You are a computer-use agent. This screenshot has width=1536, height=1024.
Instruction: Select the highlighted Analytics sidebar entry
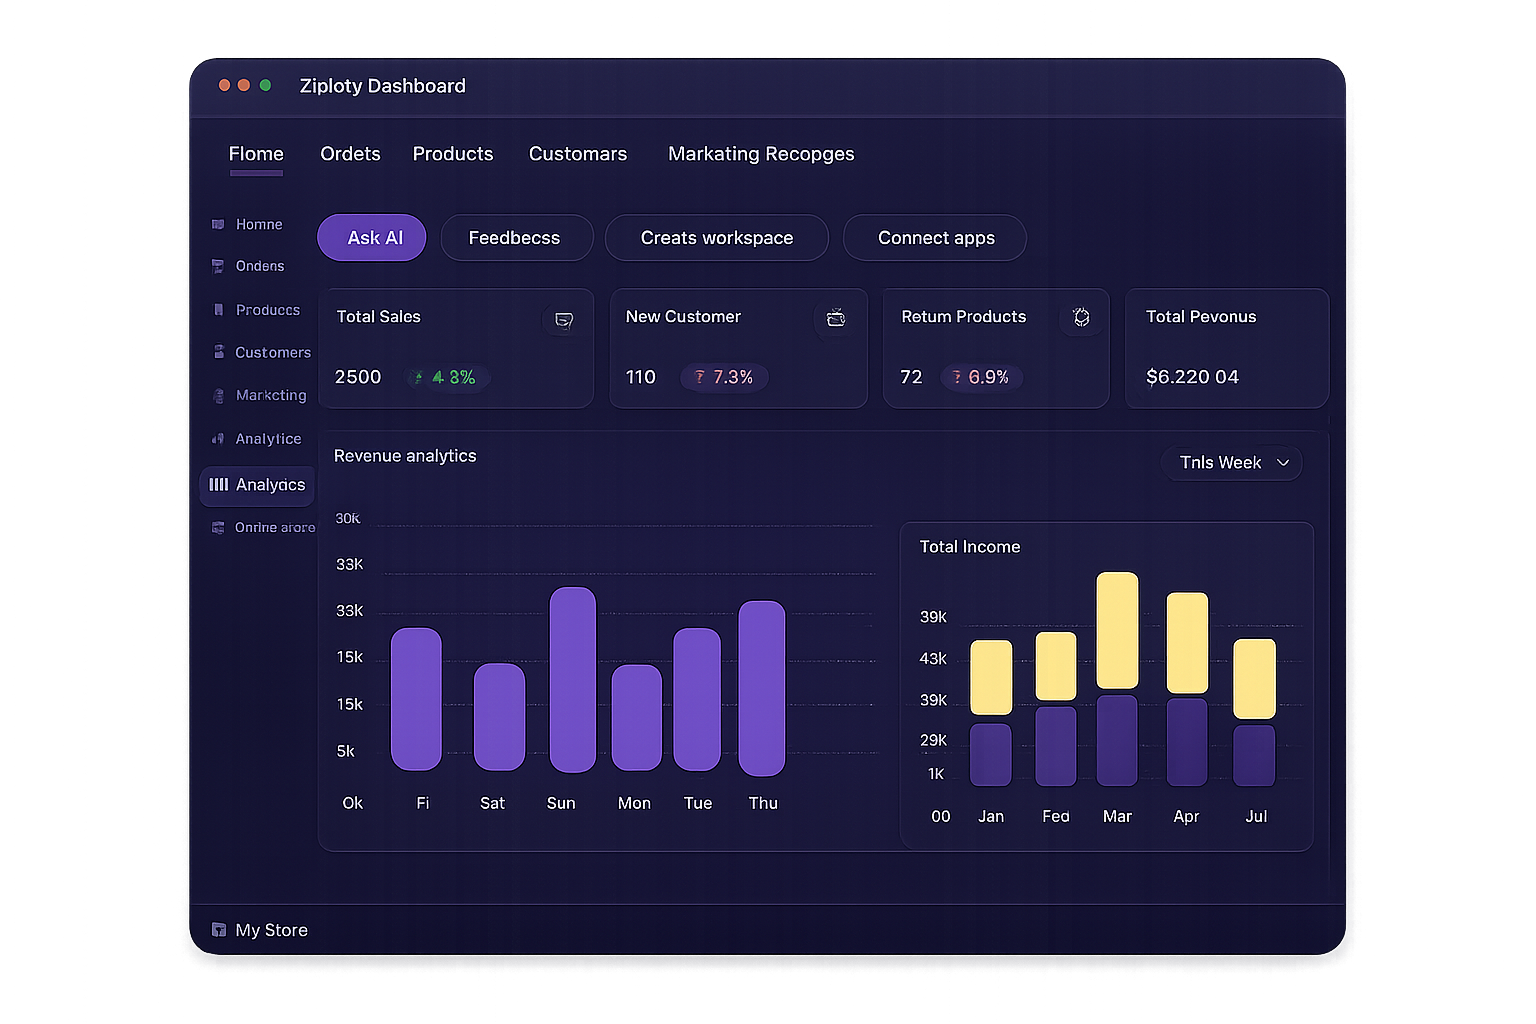(256, 485)
